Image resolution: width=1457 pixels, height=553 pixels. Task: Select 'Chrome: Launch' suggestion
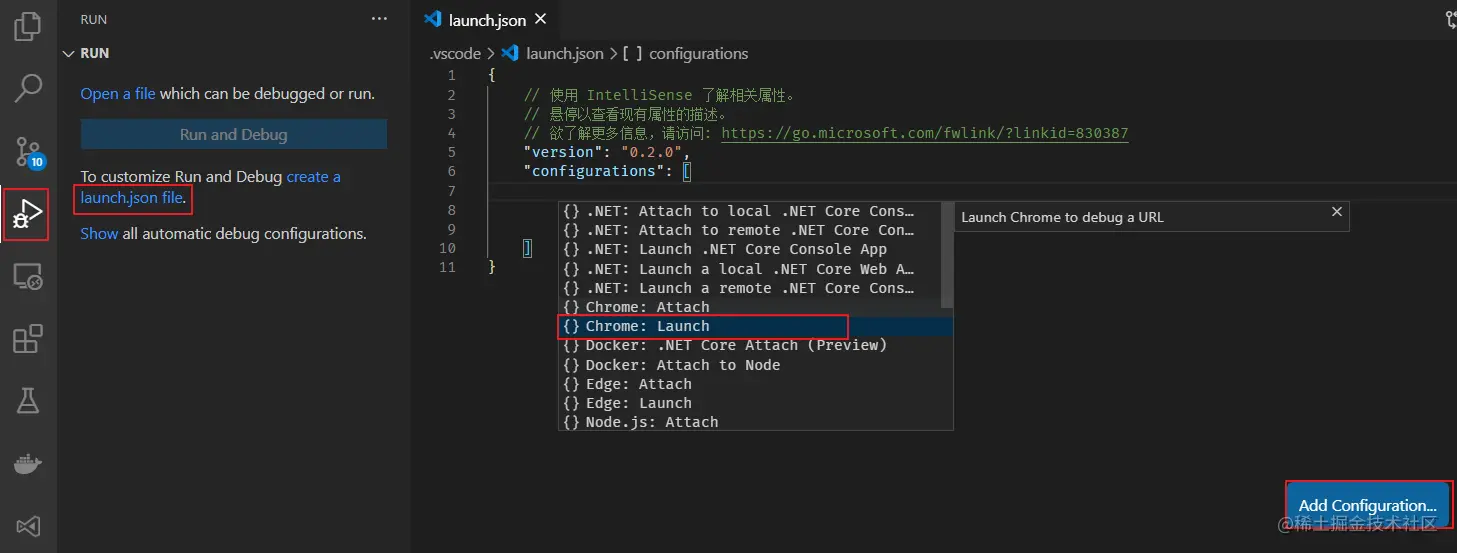[x=755, y=326]
